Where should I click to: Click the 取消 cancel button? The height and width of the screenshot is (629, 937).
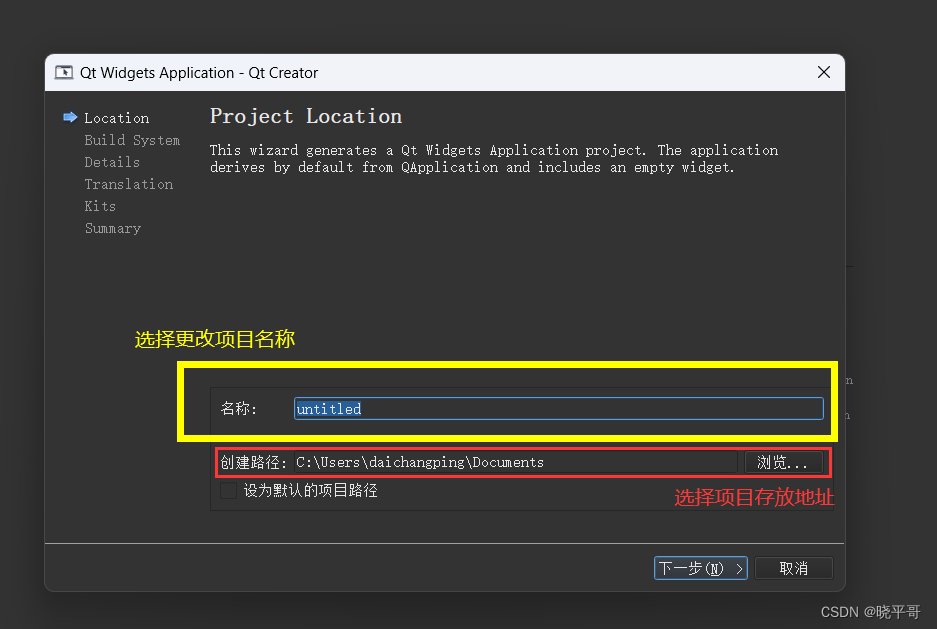click(x=794, y=568)
